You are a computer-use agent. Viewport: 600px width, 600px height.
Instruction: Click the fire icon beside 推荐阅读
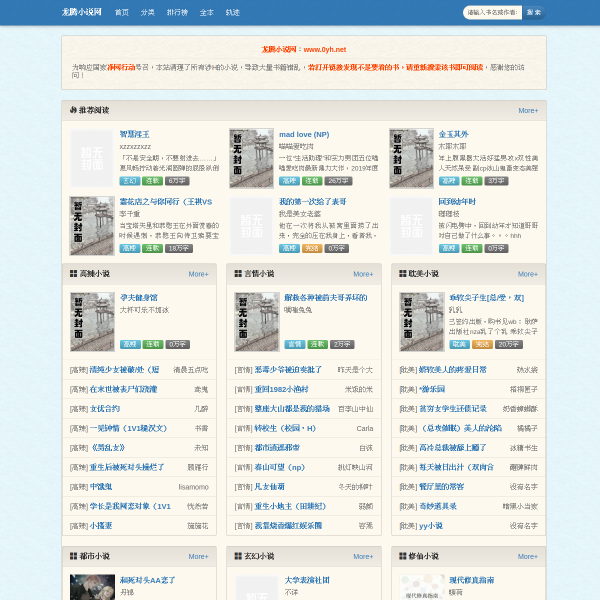tap(72, 110)
